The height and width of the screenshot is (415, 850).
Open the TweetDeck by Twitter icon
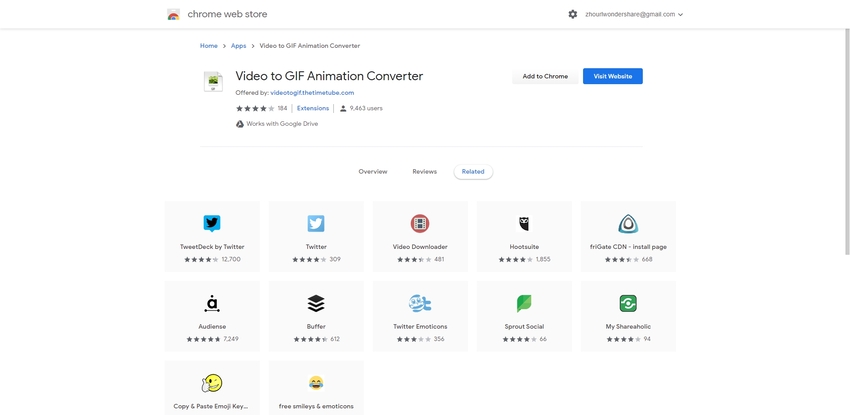tap(212, 223)
